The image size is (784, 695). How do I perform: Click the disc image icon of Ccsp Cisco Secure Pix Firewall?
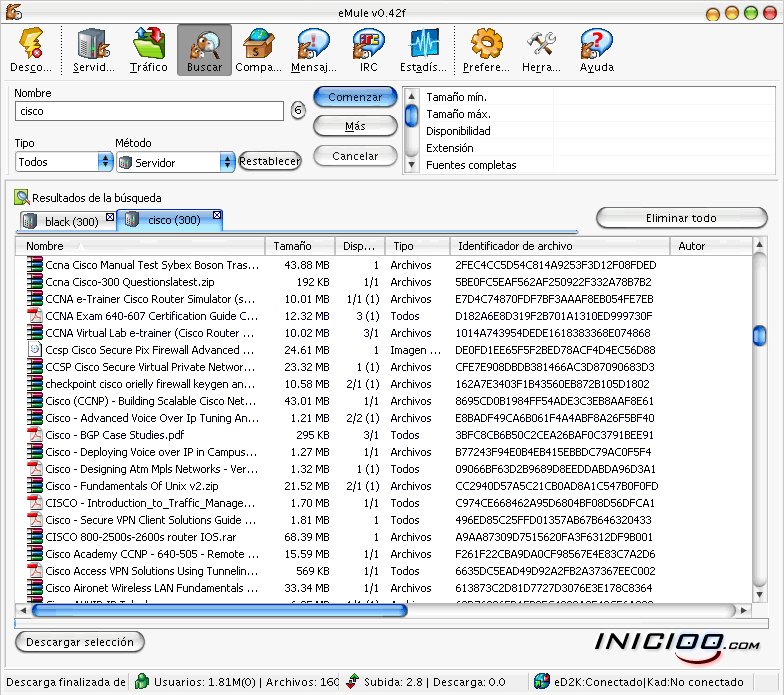coord(34,350)
